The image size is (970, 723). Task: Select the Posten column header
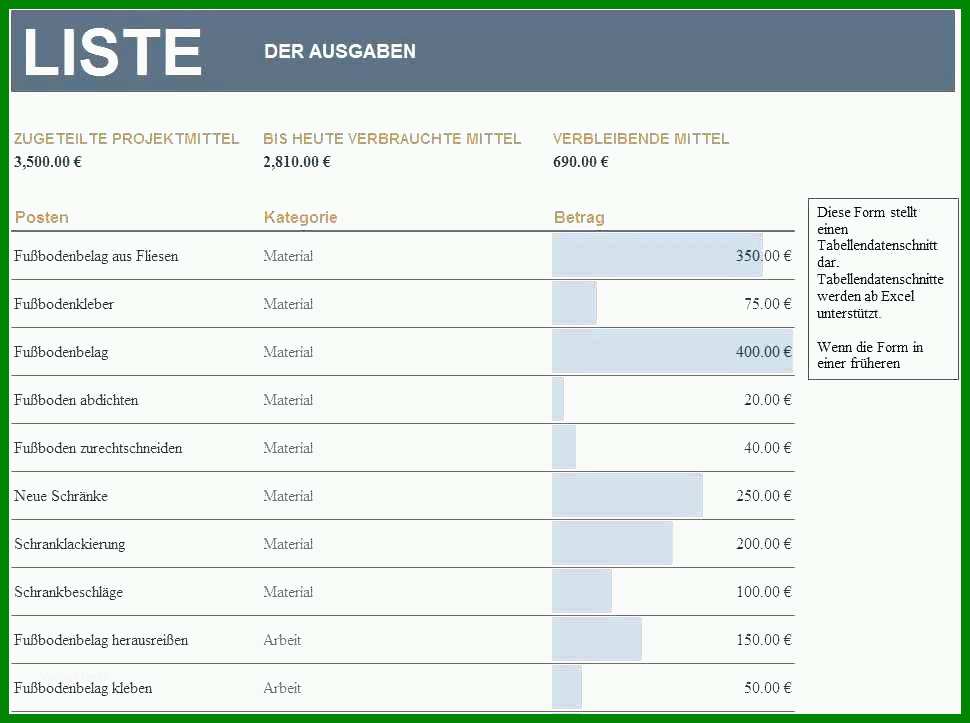(x=41, y=218)
